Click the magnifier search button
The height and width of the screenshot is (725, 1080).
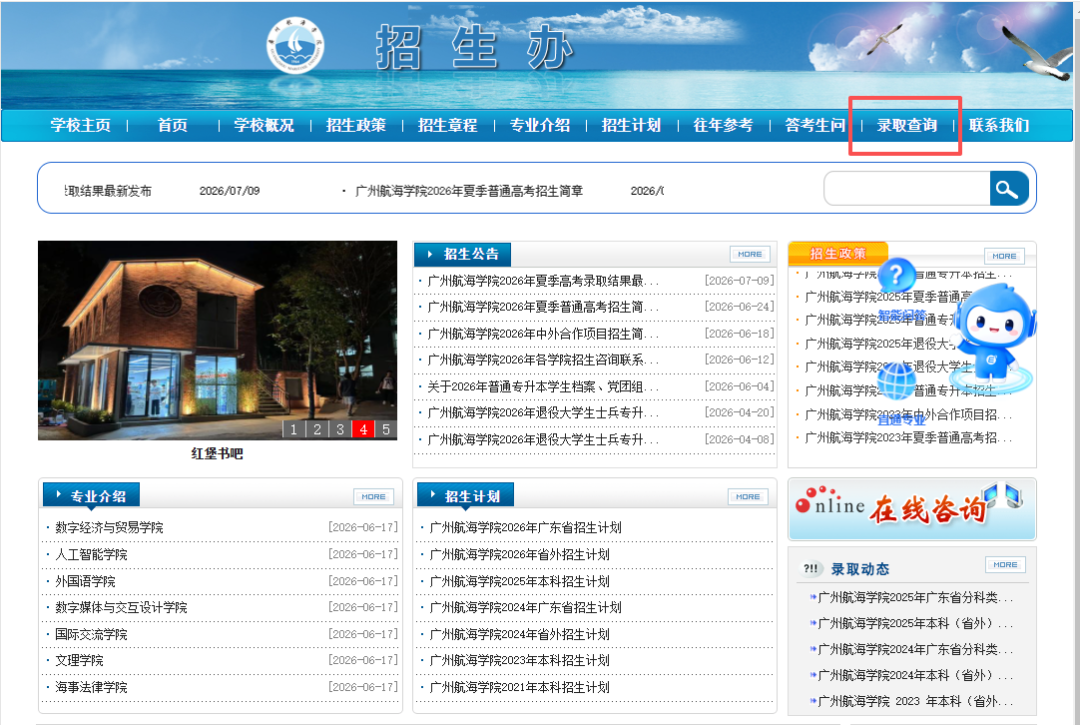click(1008, 189)
